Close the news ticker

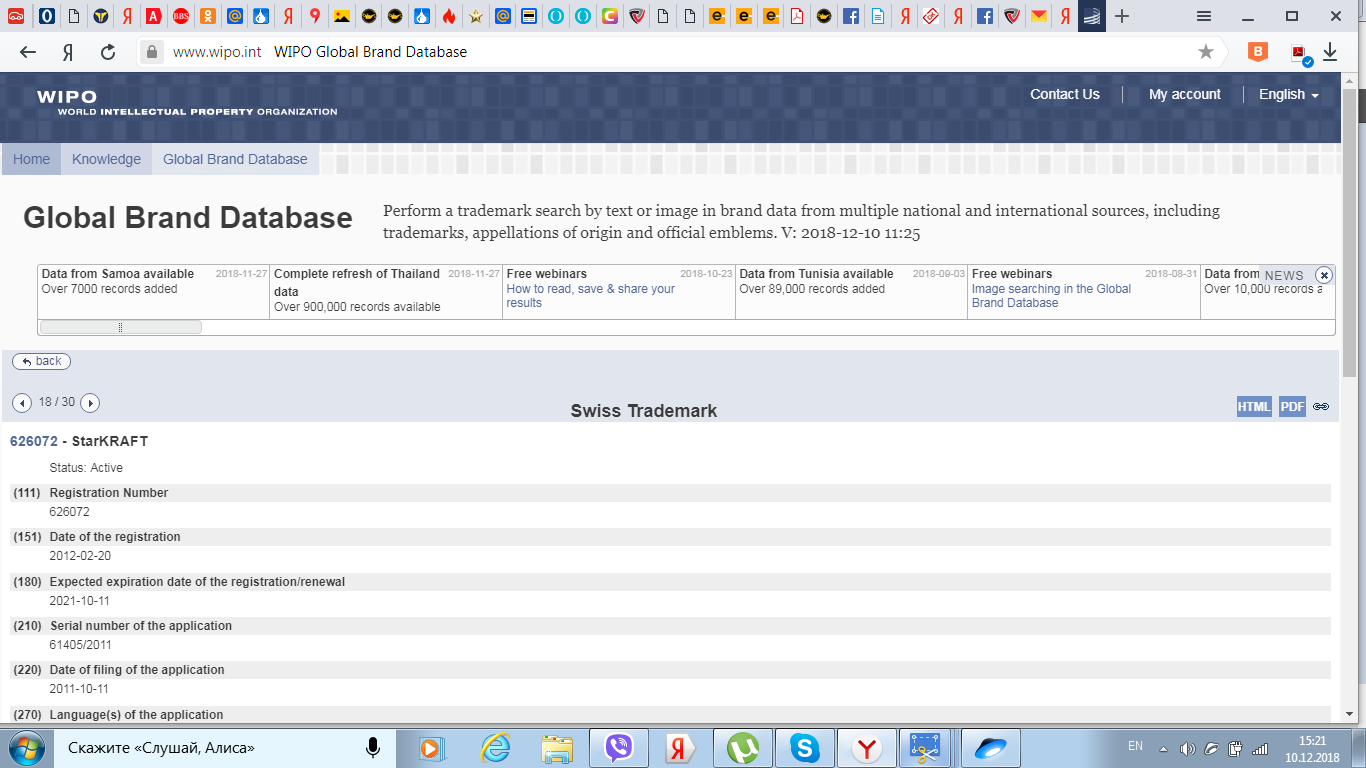point(1324,275)
